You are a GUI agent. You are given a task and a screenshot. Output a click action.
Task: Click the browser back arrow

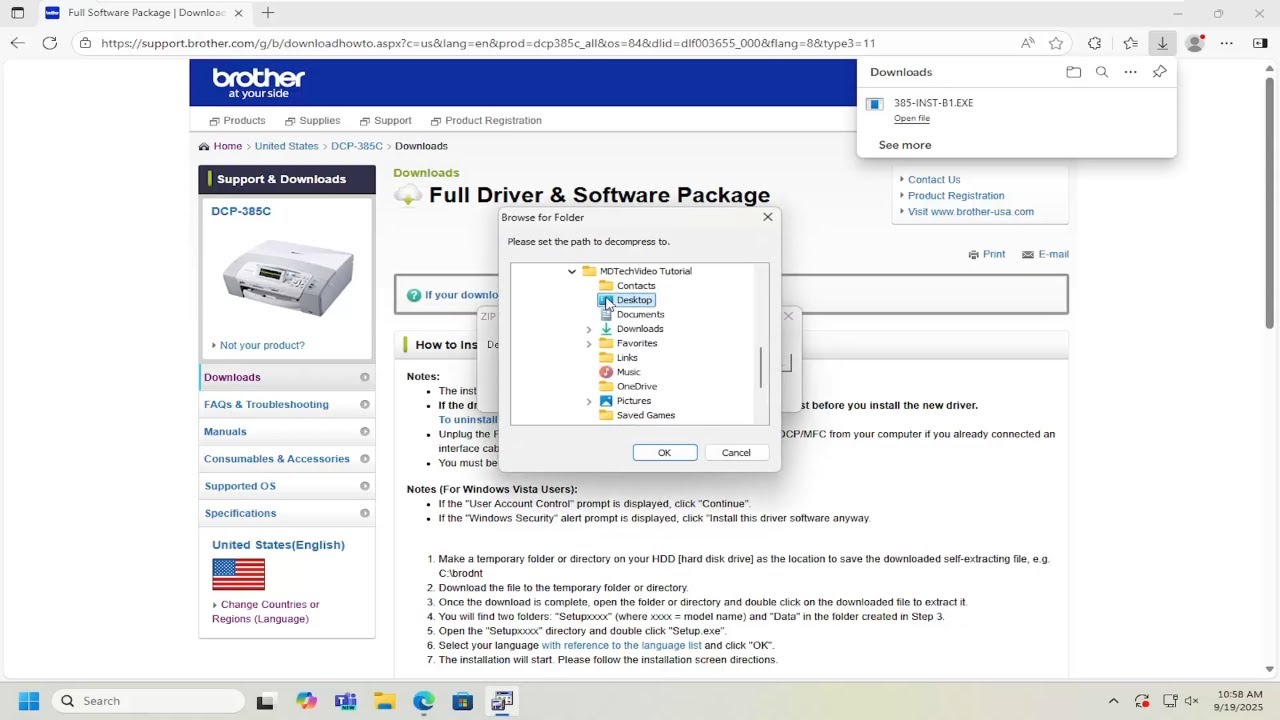point(17,43)
